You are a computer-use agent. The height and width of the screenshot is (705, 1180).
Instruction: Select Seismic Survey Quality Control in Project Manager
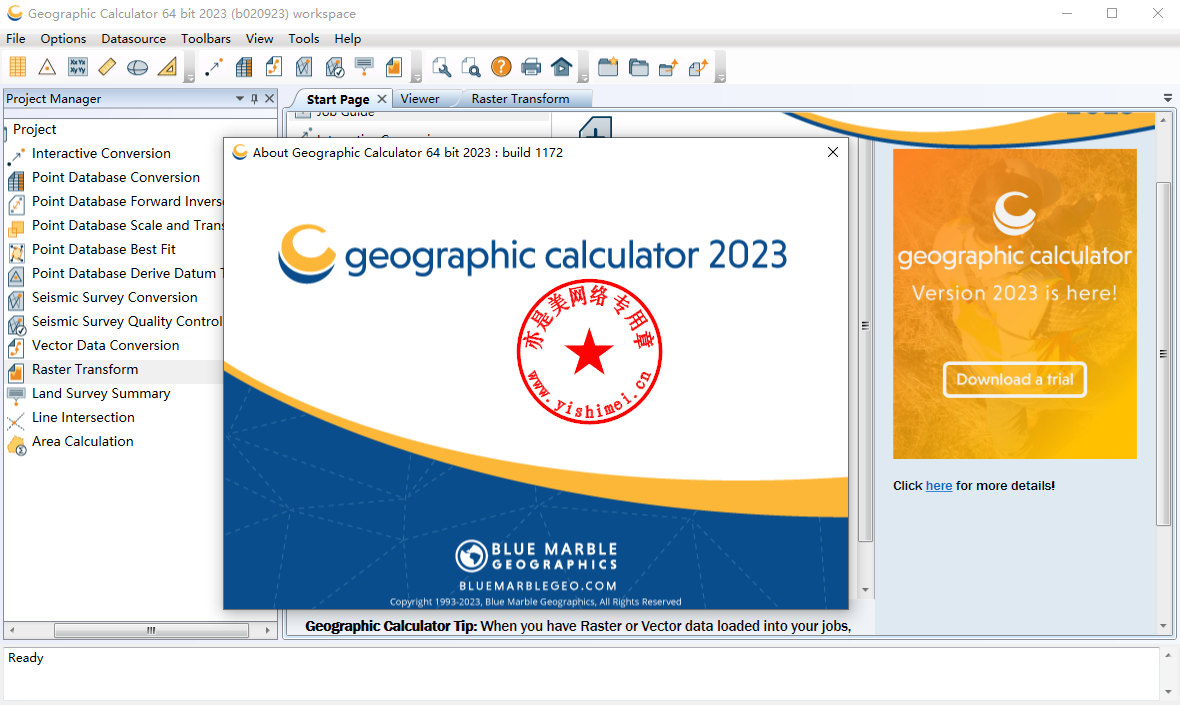(127, 321)
